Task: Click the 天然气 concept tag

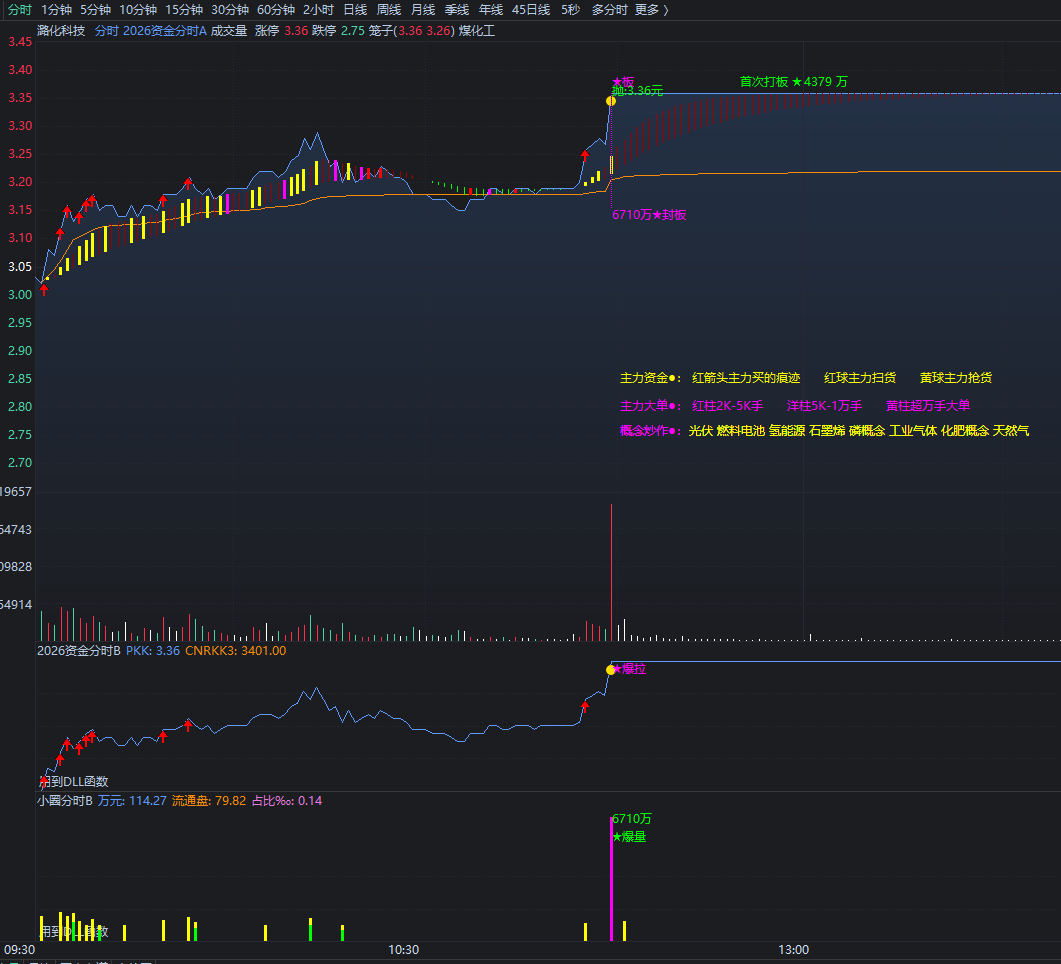Action: pyautogui.click(x=1011, y=430)
